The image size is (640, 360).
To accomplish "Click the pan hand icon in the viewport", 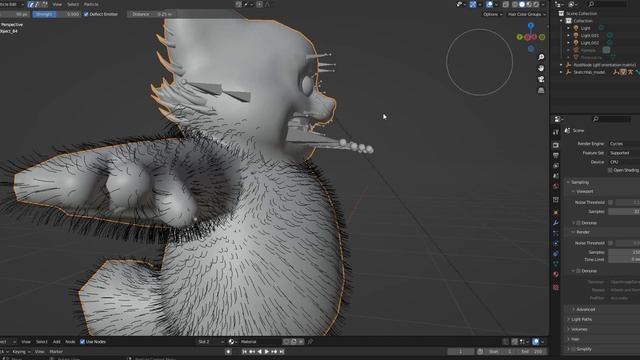I will [541, 68].
